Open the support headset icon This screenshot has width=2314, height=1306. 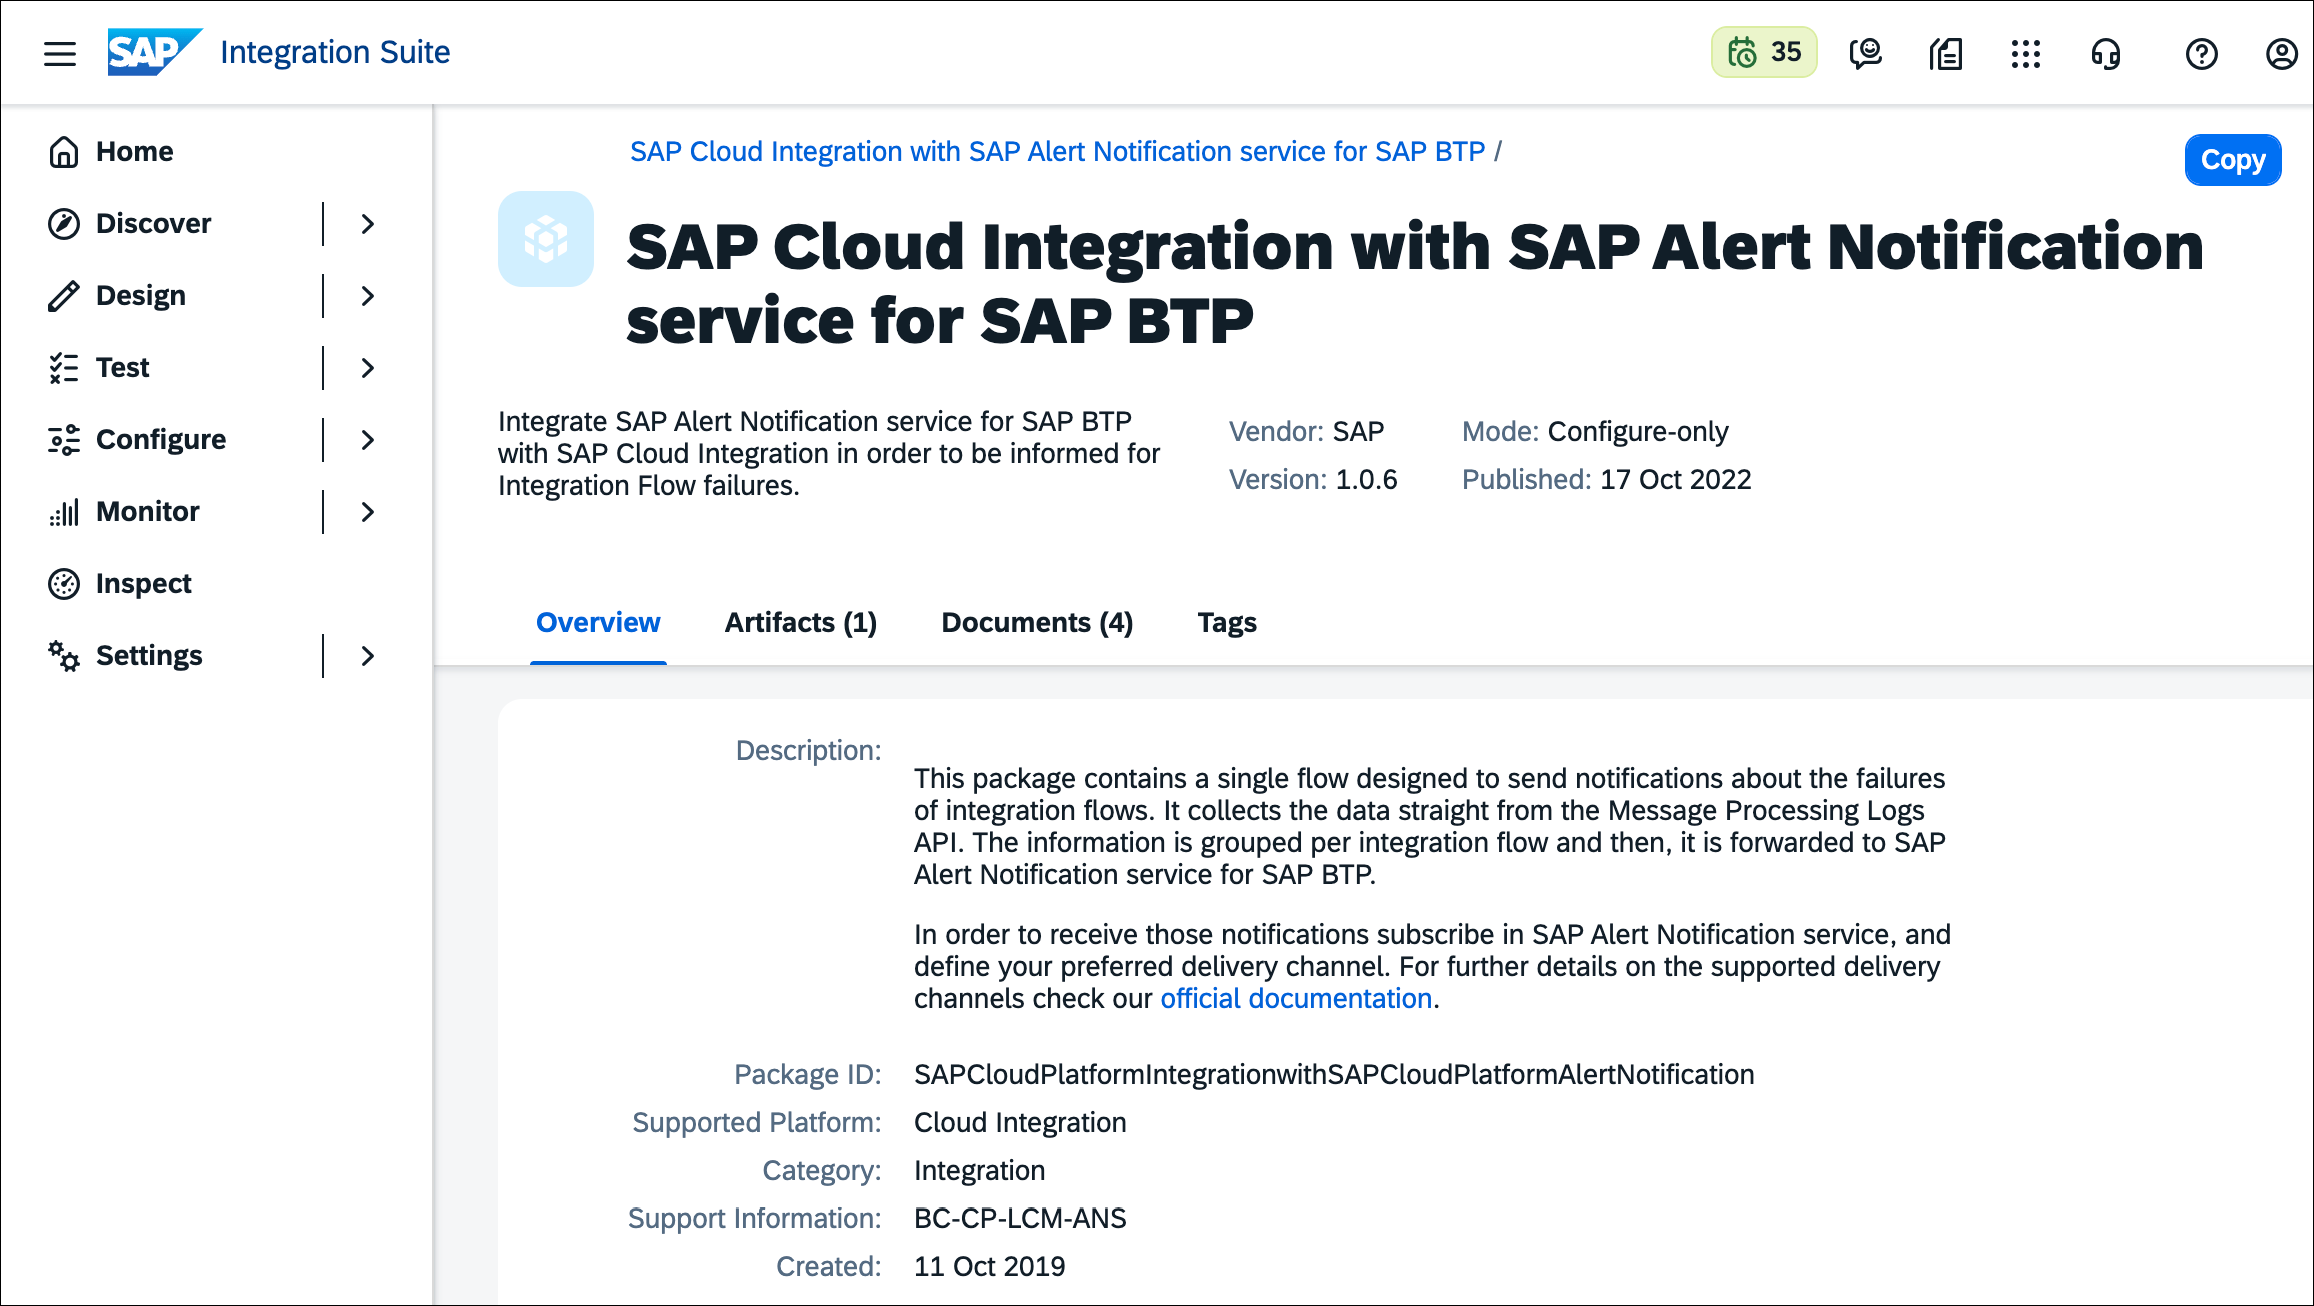tap(2105, 53)
